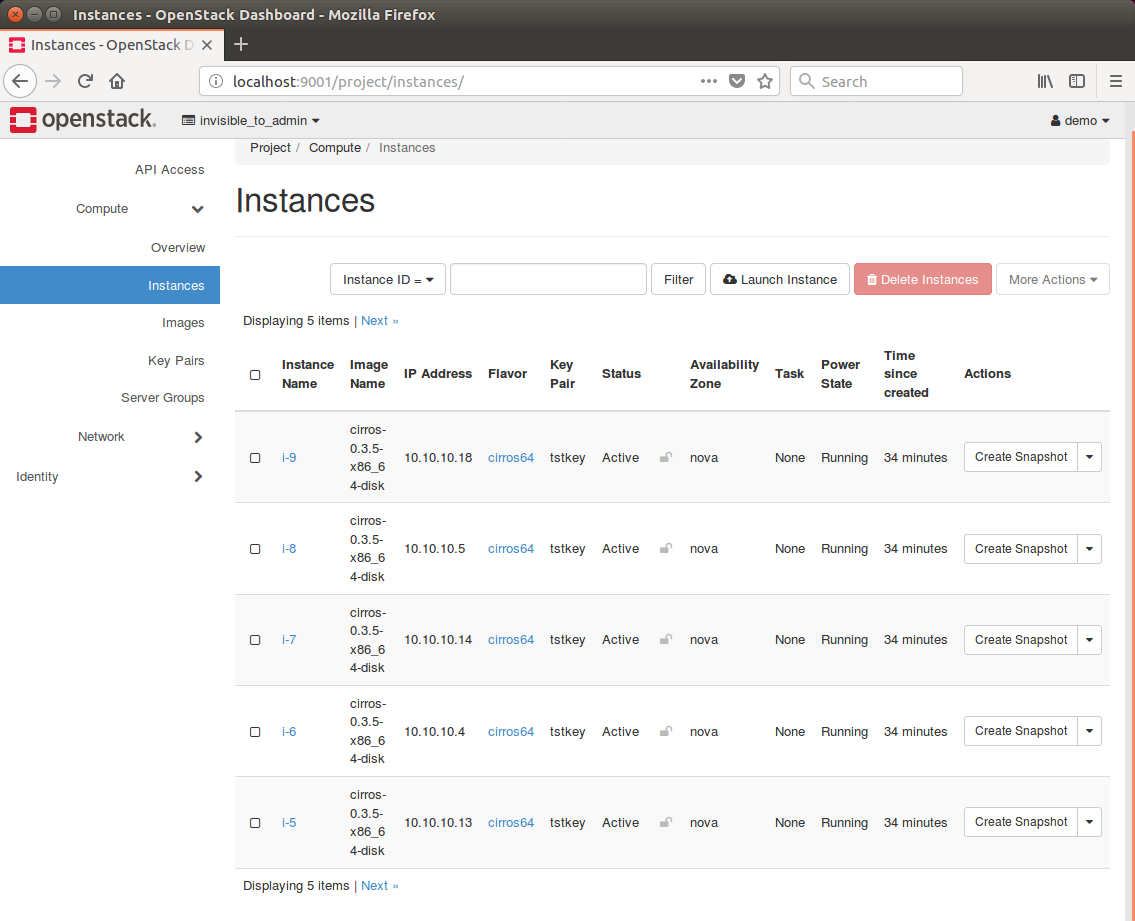Open cirros64 flavor link for i-6

pyautogui.click(x=511, y=731)
